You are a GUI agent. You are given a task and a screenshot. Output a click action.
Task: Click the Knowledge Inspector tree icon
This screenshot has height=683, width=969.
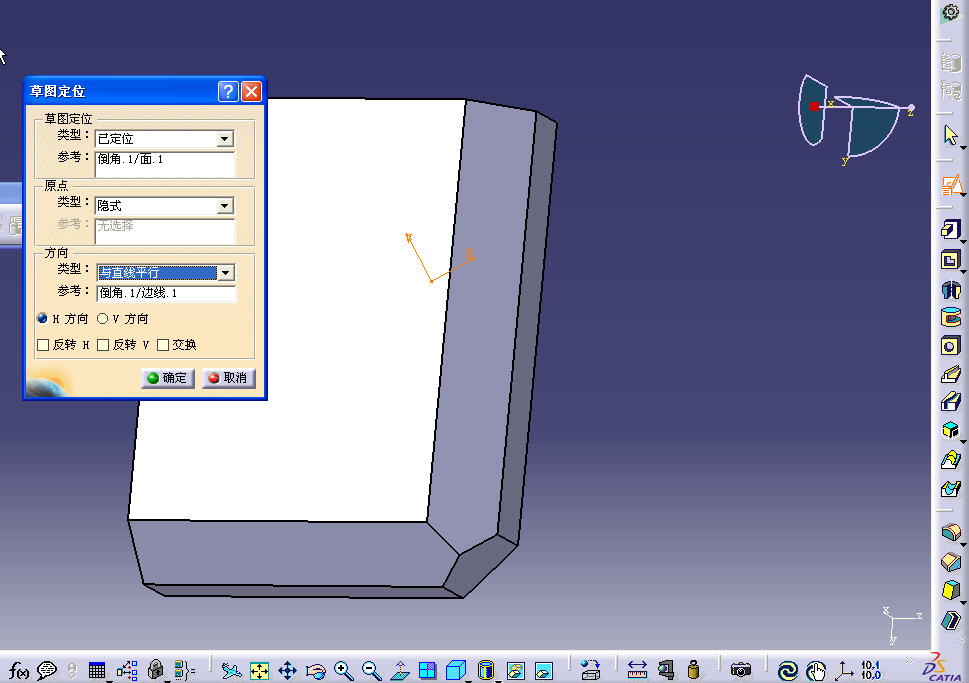click(x=127, y=670)
